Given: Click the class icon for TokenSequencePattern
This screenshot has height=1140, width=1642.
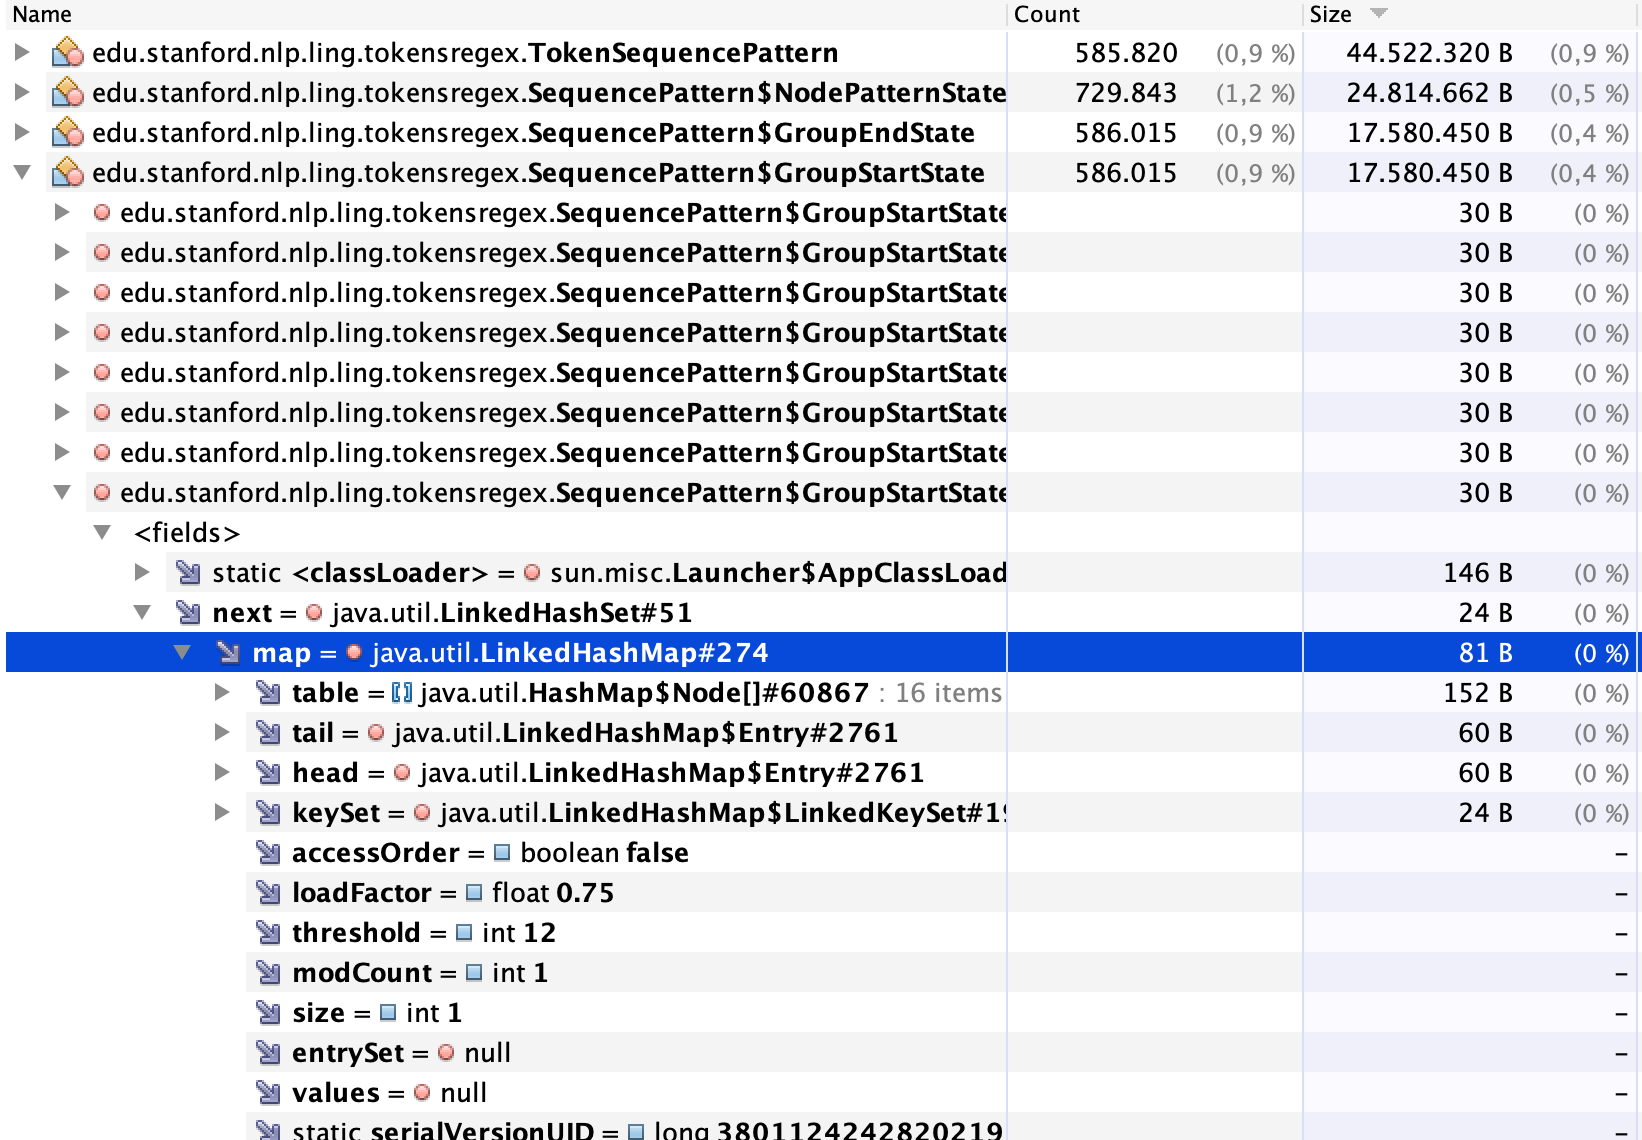Looking at the screenshot, I should click(x=65, y=53).
